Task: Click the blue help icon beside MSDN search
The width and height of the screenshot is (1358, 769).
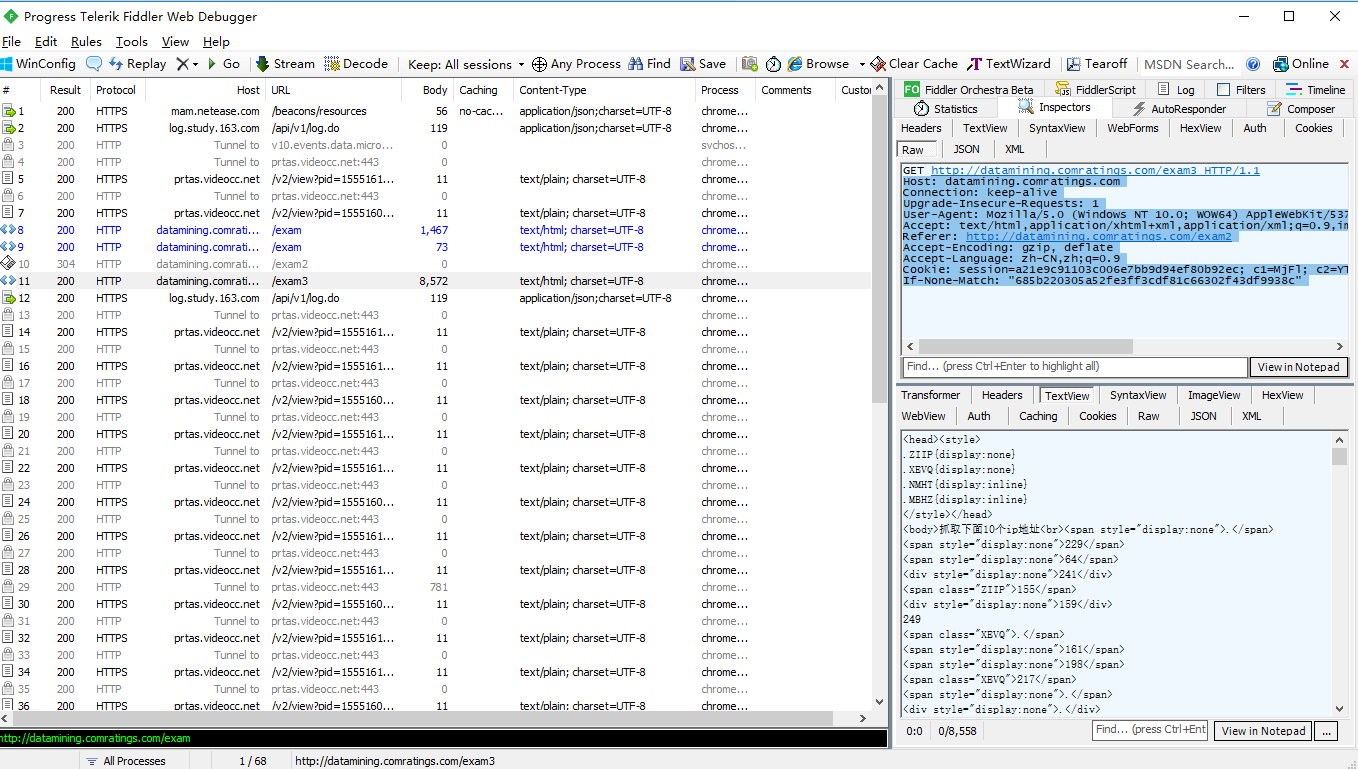Action: point(1253,64)
